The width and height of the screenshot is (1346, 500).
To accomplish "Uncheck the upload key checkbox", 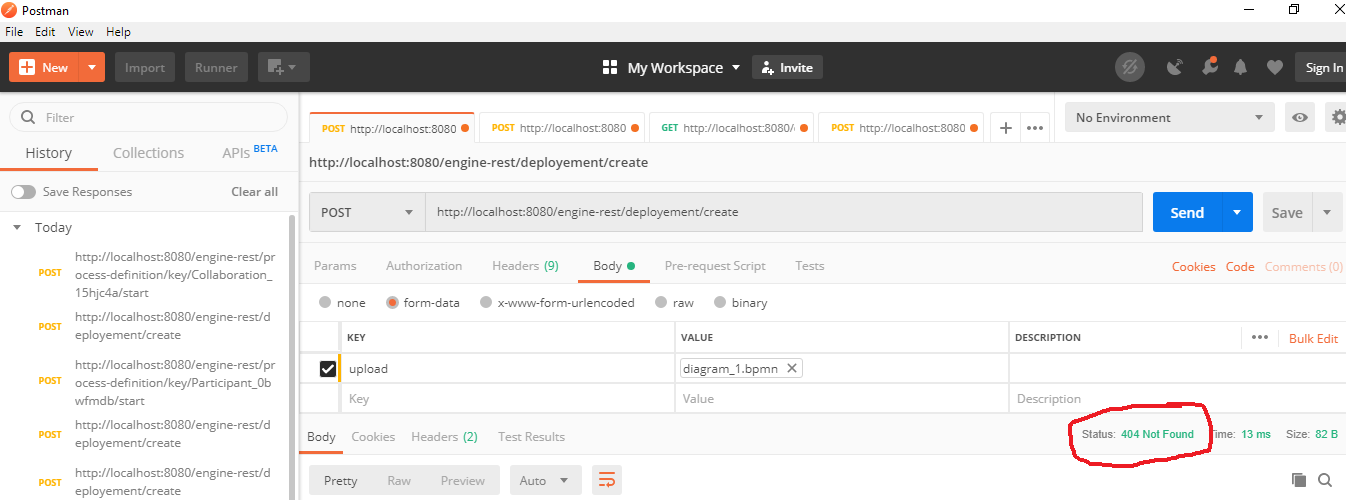I will pos(327,369).
